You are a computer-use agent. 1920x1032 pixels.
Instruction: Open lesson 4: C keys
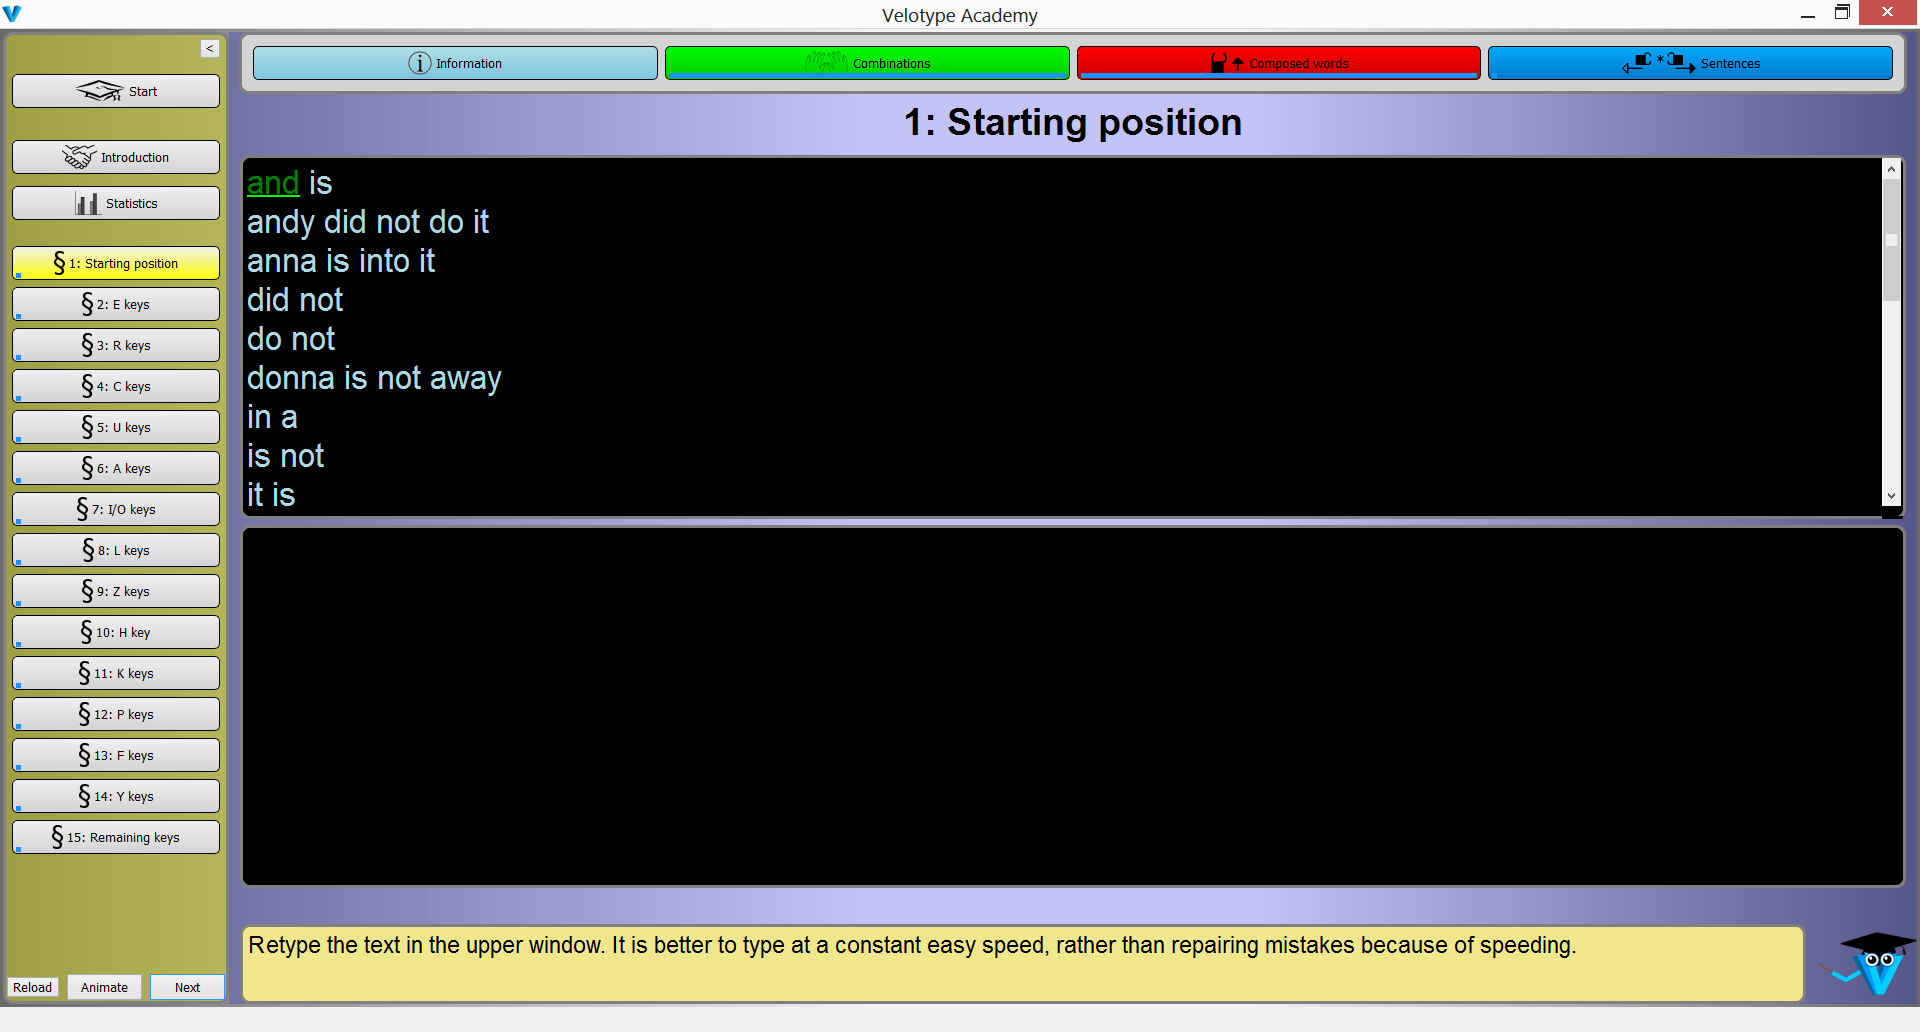(116, 386)
